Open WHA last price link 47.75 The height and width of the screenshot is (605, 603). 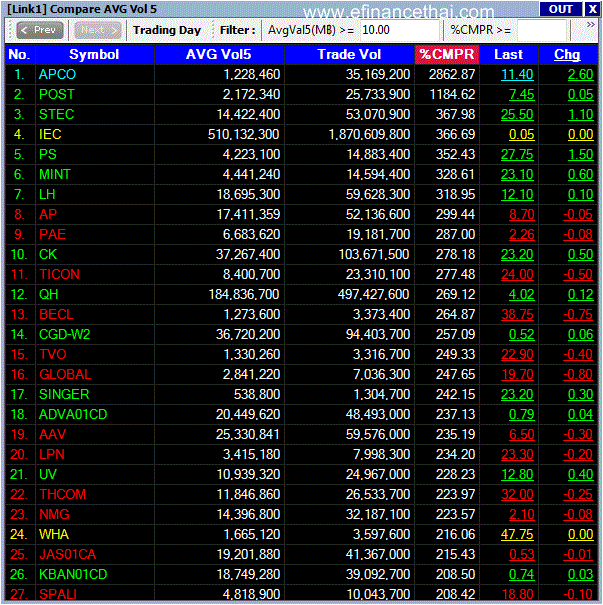click(x=517, y=534)
